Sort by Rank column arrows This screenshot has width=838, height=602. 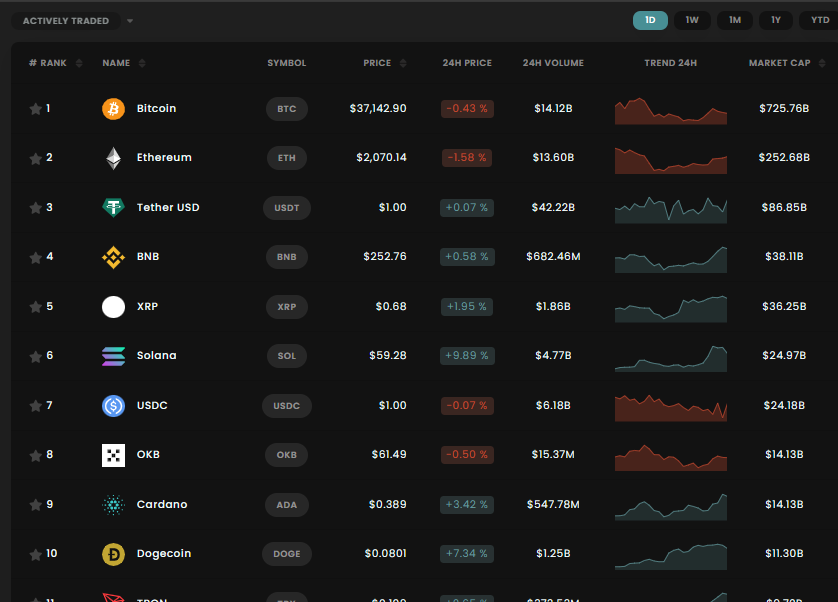79,63
